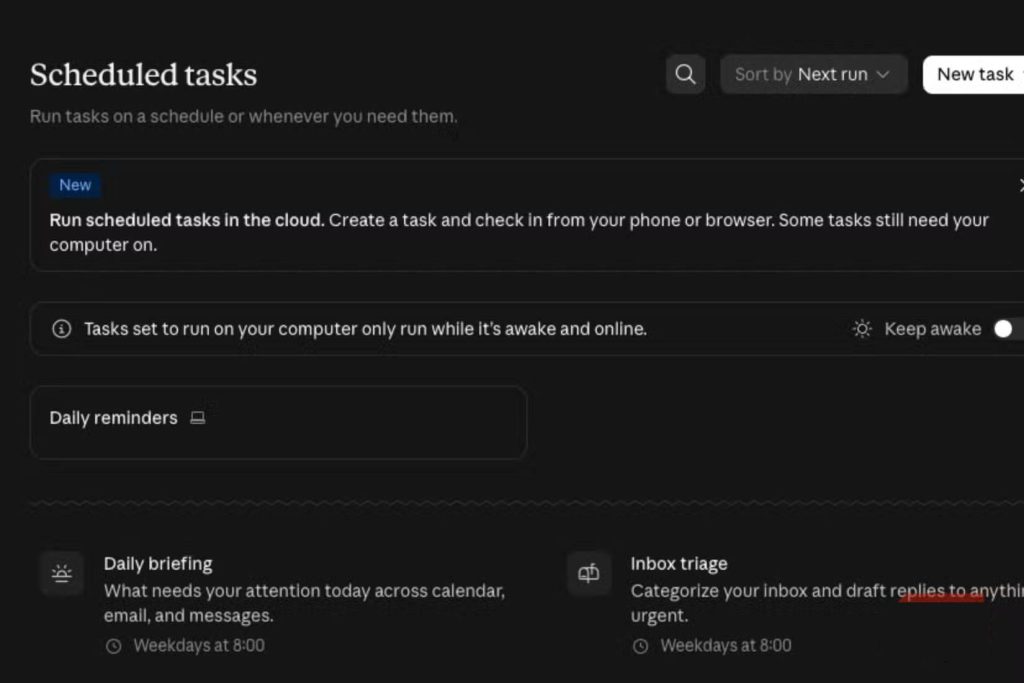
Task: Click the Weekdays at 8:00 label under Inbox triage
Action: pos(726,646)
